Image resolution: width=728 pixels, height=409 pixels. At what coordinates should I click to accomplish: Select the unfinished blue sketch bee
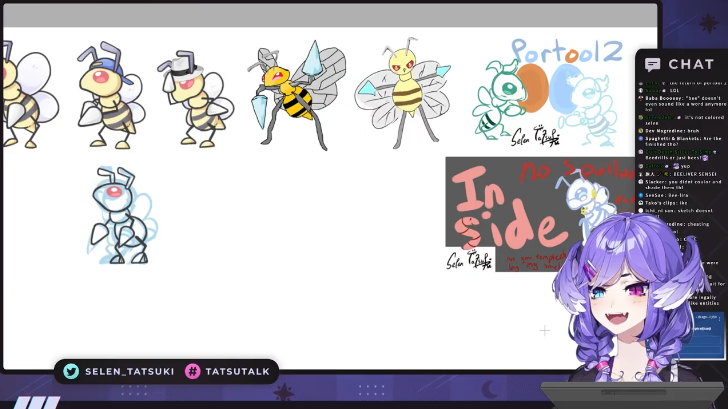[122, 216]
